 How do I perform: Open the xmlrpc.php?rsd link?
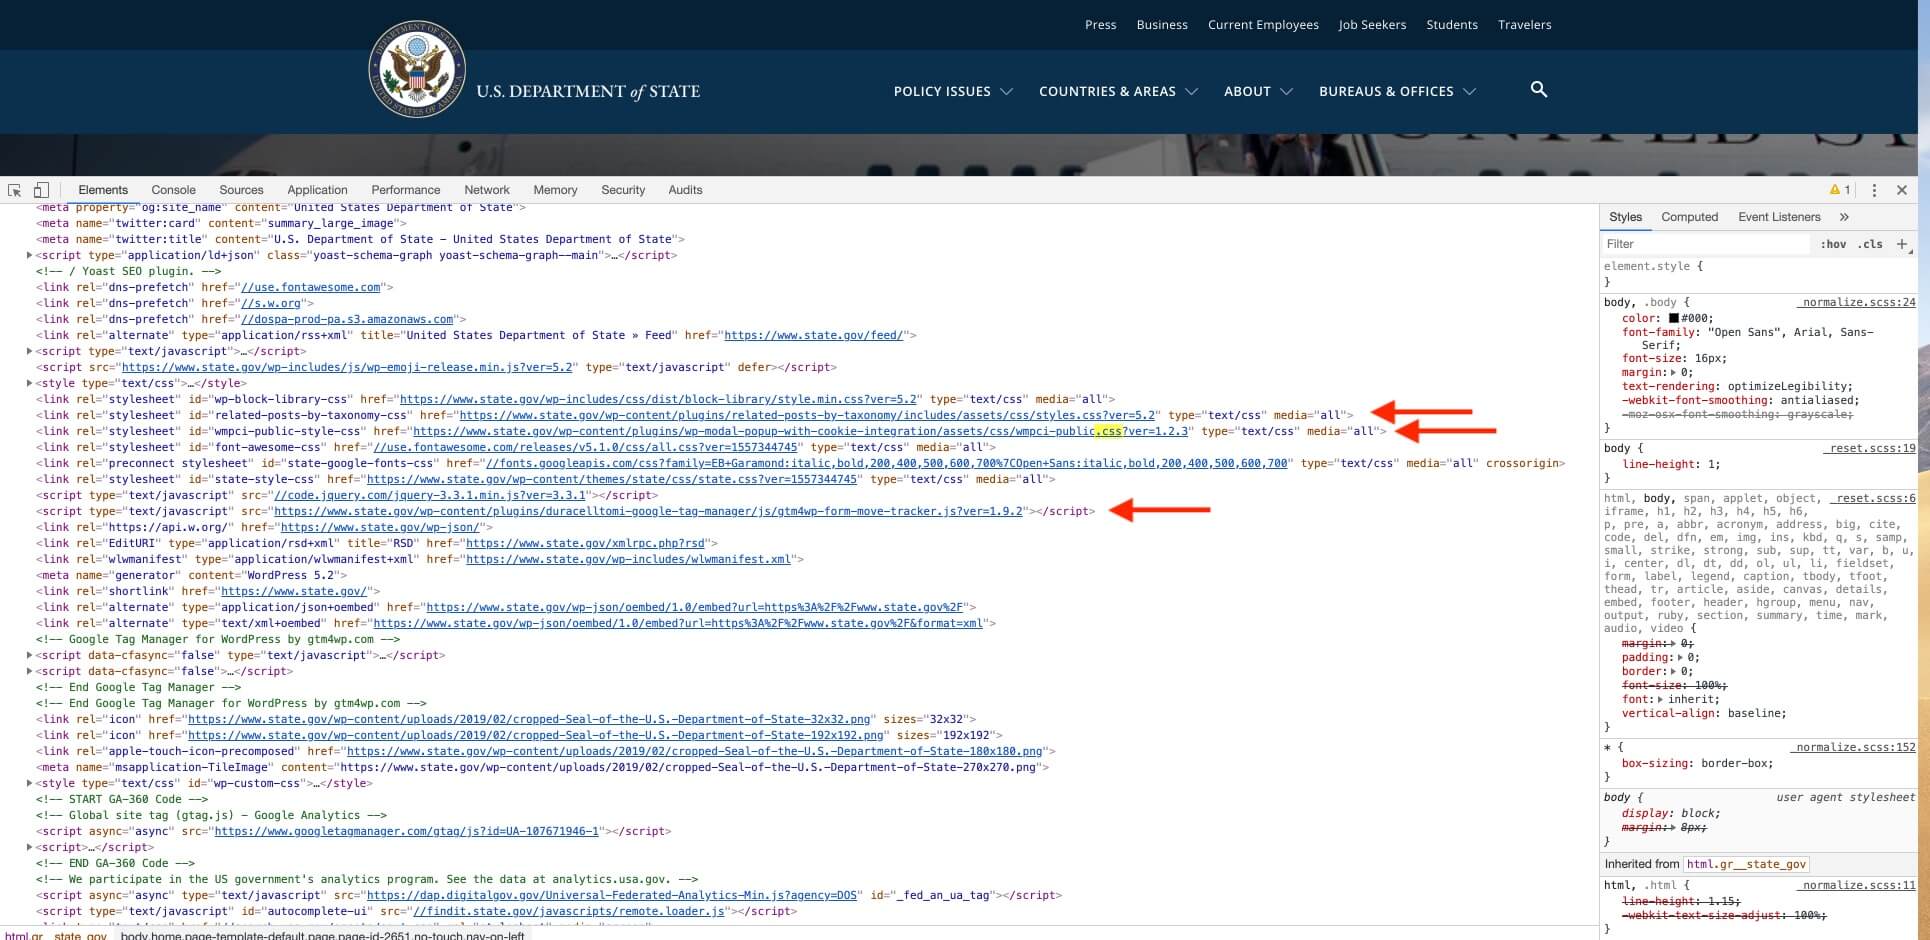pos(585,543)
